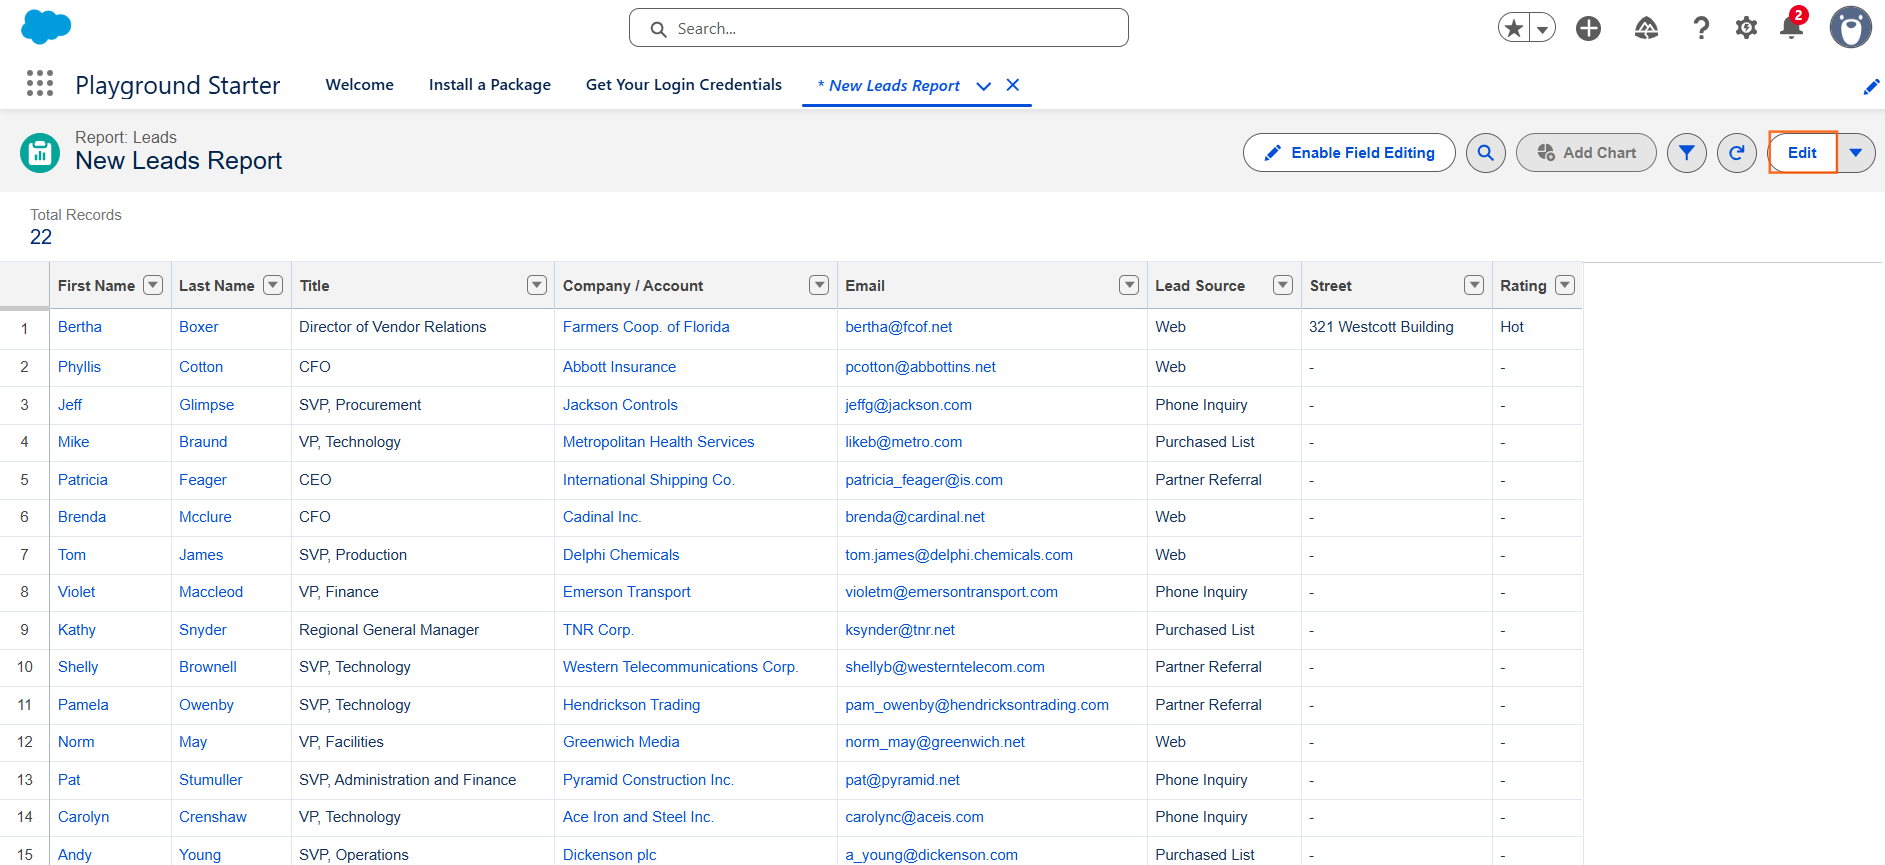Screen dimensions: 1885x865
Task: Click the a_young@dickenson.com email link
Action: tap(931, 855)
